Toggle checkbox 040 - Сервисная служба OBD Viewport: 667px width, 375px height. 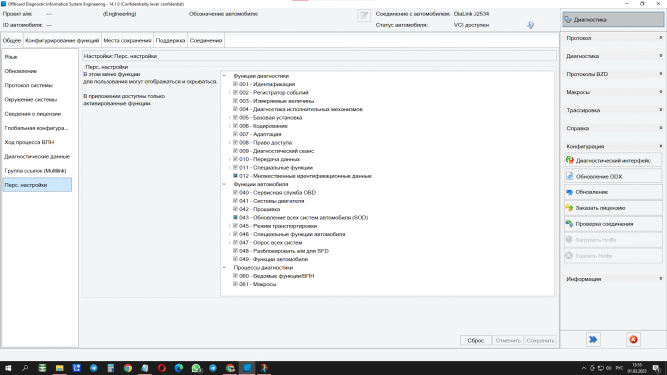click(235, 192)
